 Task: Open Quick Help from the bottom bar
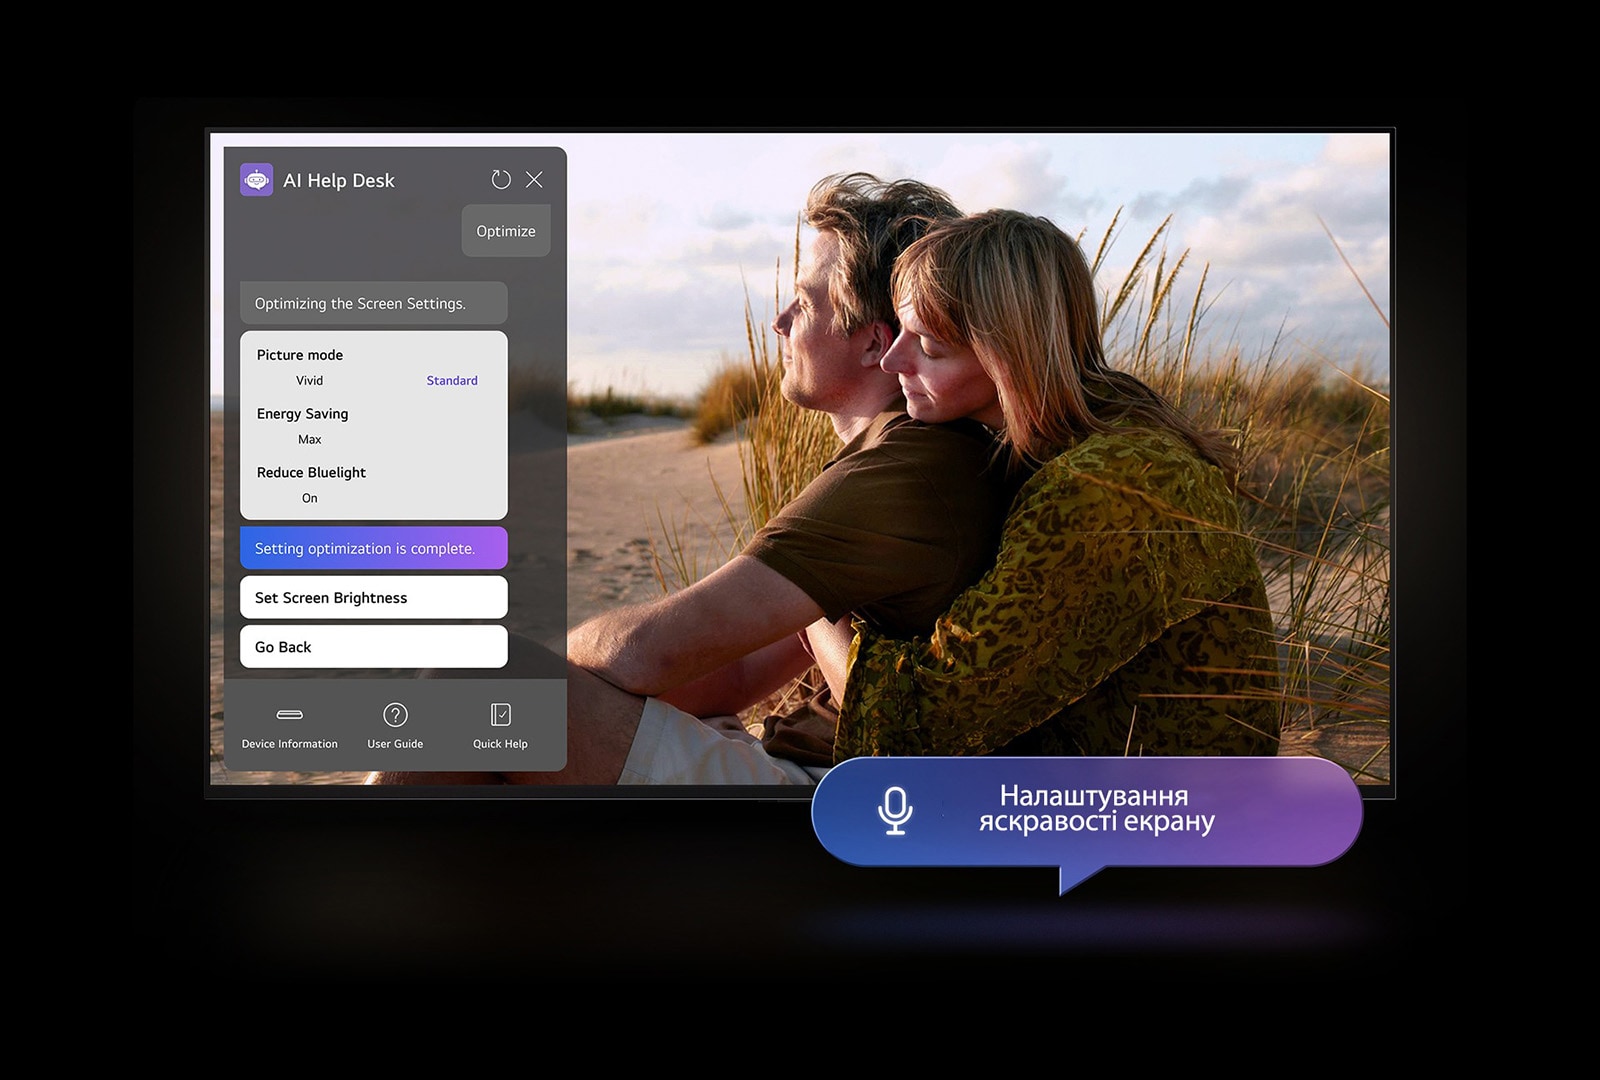tap(500, 725)
